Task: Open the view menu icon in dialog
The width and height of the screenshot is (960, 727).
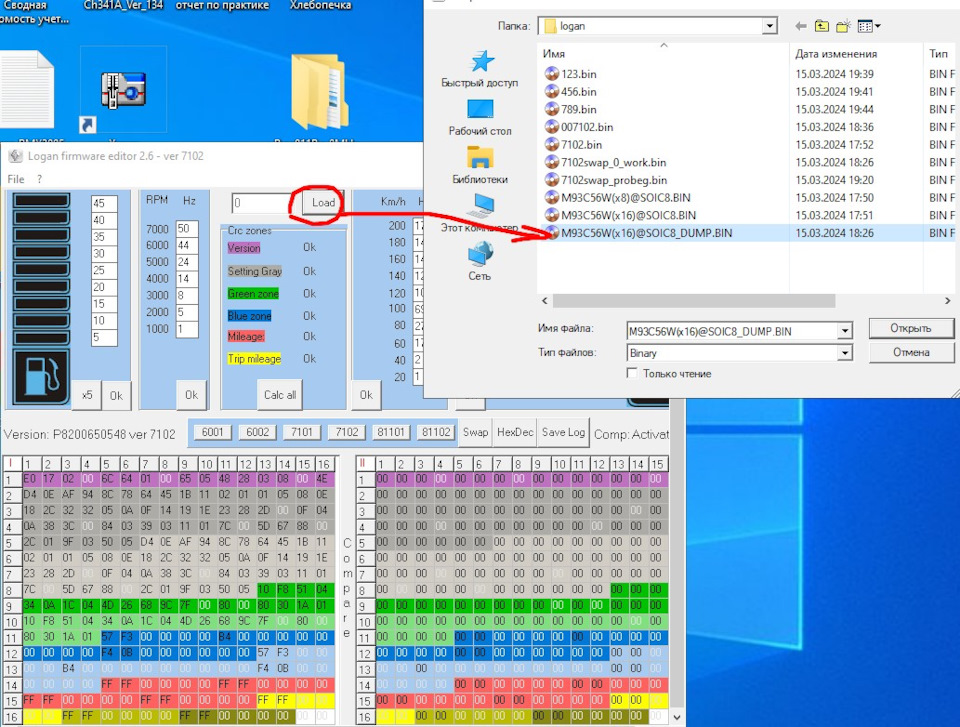Action: 869,26
